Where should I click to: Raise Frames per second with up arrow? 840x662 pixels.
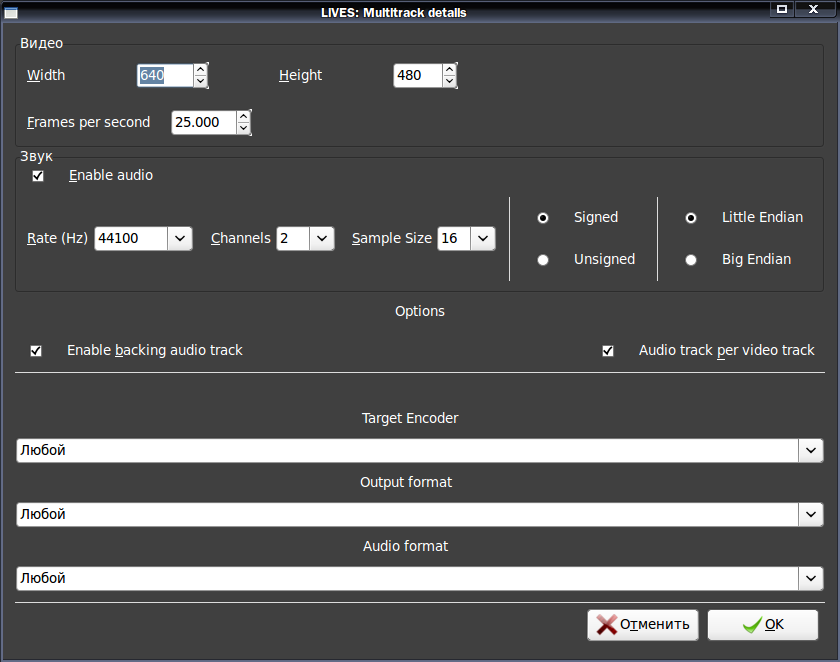point(243,117)
